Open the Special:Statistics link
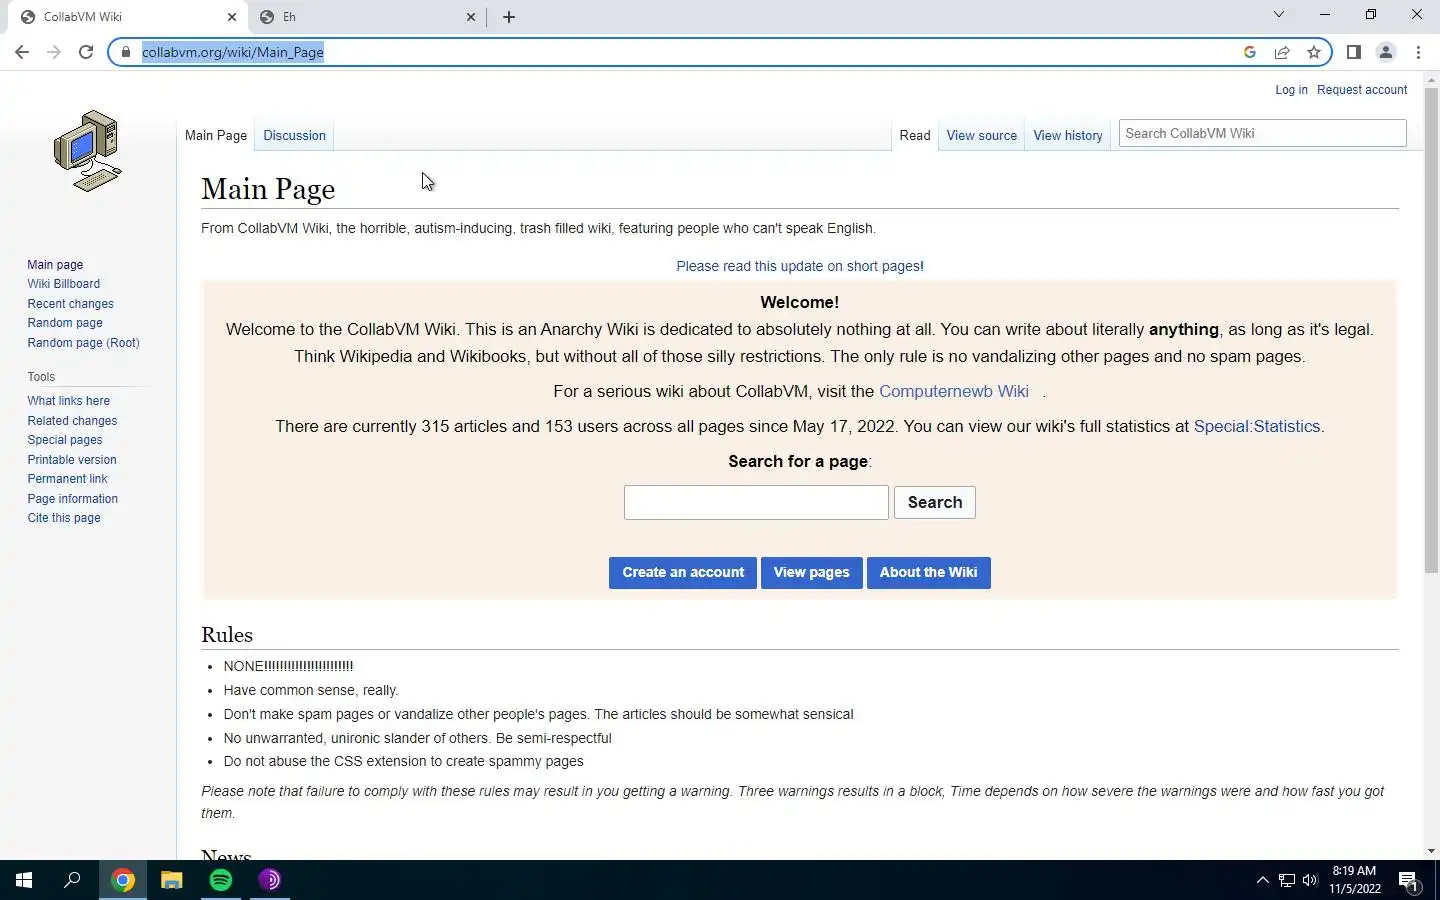The width and height of the screenshot is (1440, 900). pyautogui.click(x=1257, y=426)
